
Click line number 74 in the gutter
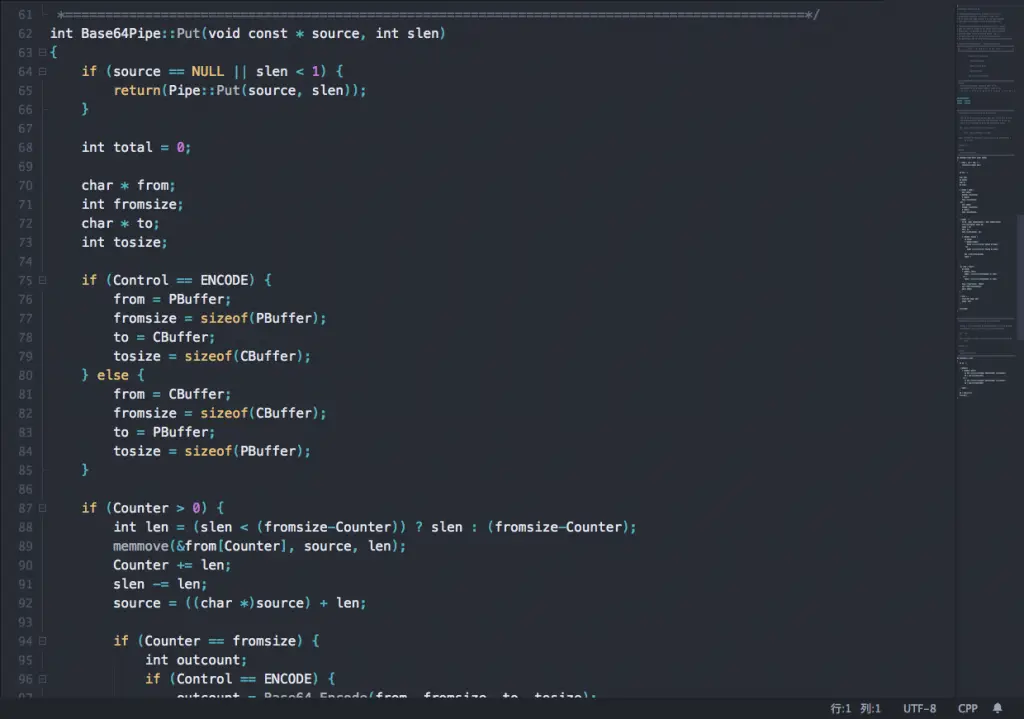pos(25,261)
